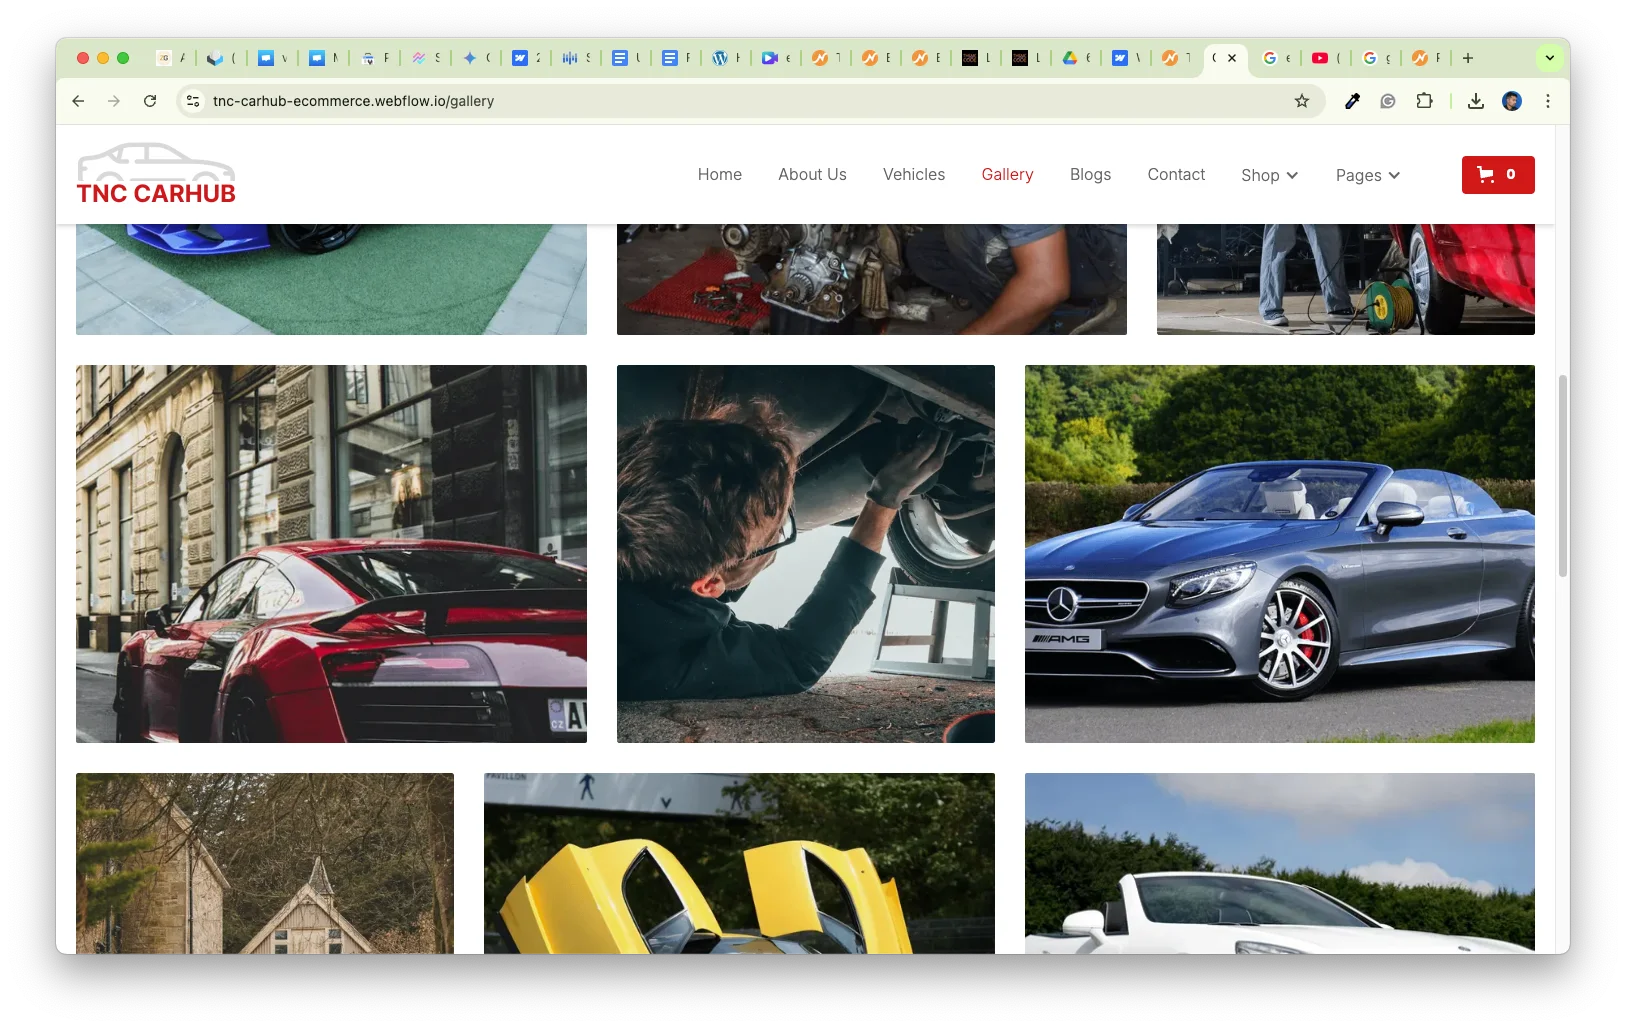The image size is (1626, 1028).
Task: Open the Contact link
Action: tap(1176, 174)
